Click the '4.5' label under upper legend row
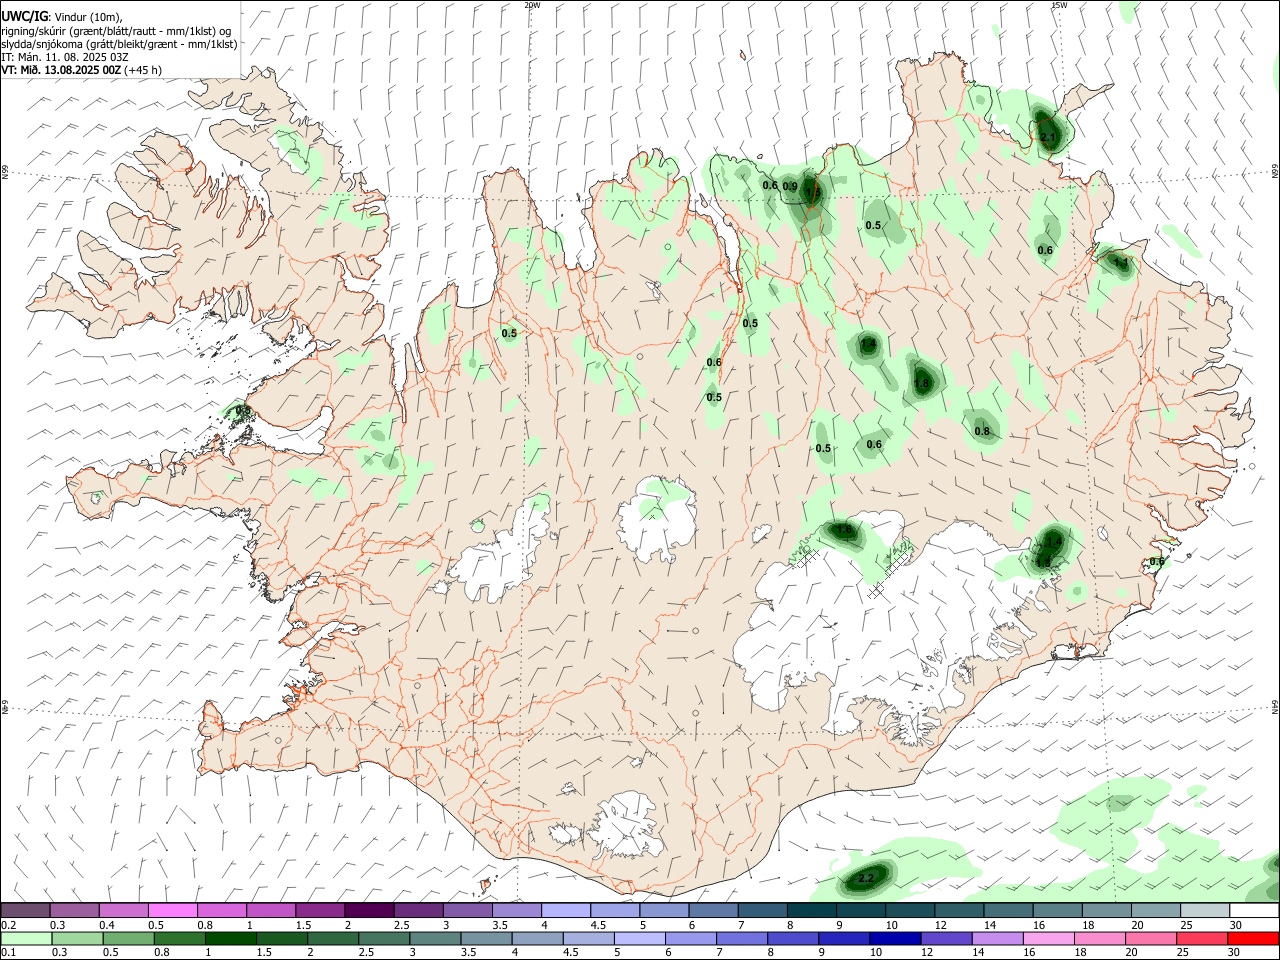Viewport: 1280px width, 960px height. pos(598,925)
